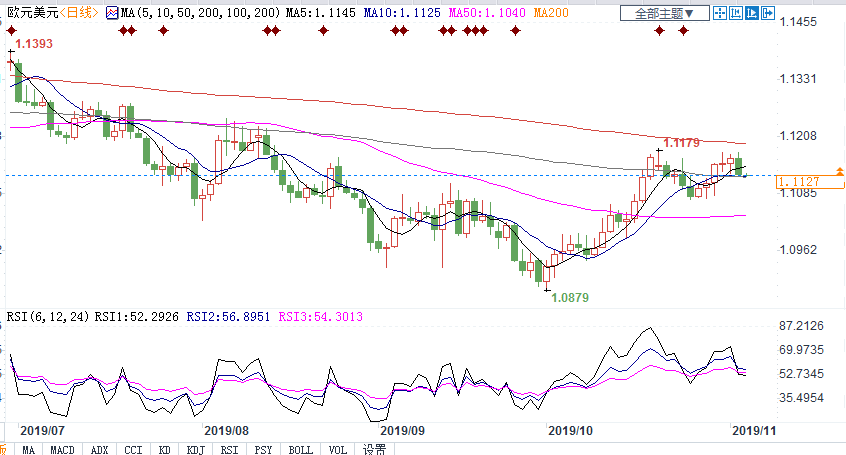846x455 pixels.
Task: Select the ADX indicator tab
Action: (x=99, y=450)
